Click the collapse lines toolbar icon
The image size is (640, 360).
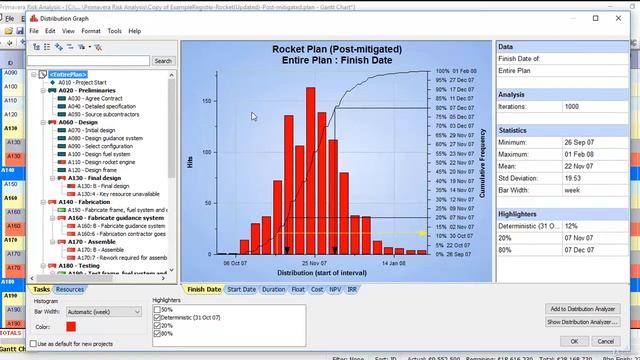click(x=70, y=47)
